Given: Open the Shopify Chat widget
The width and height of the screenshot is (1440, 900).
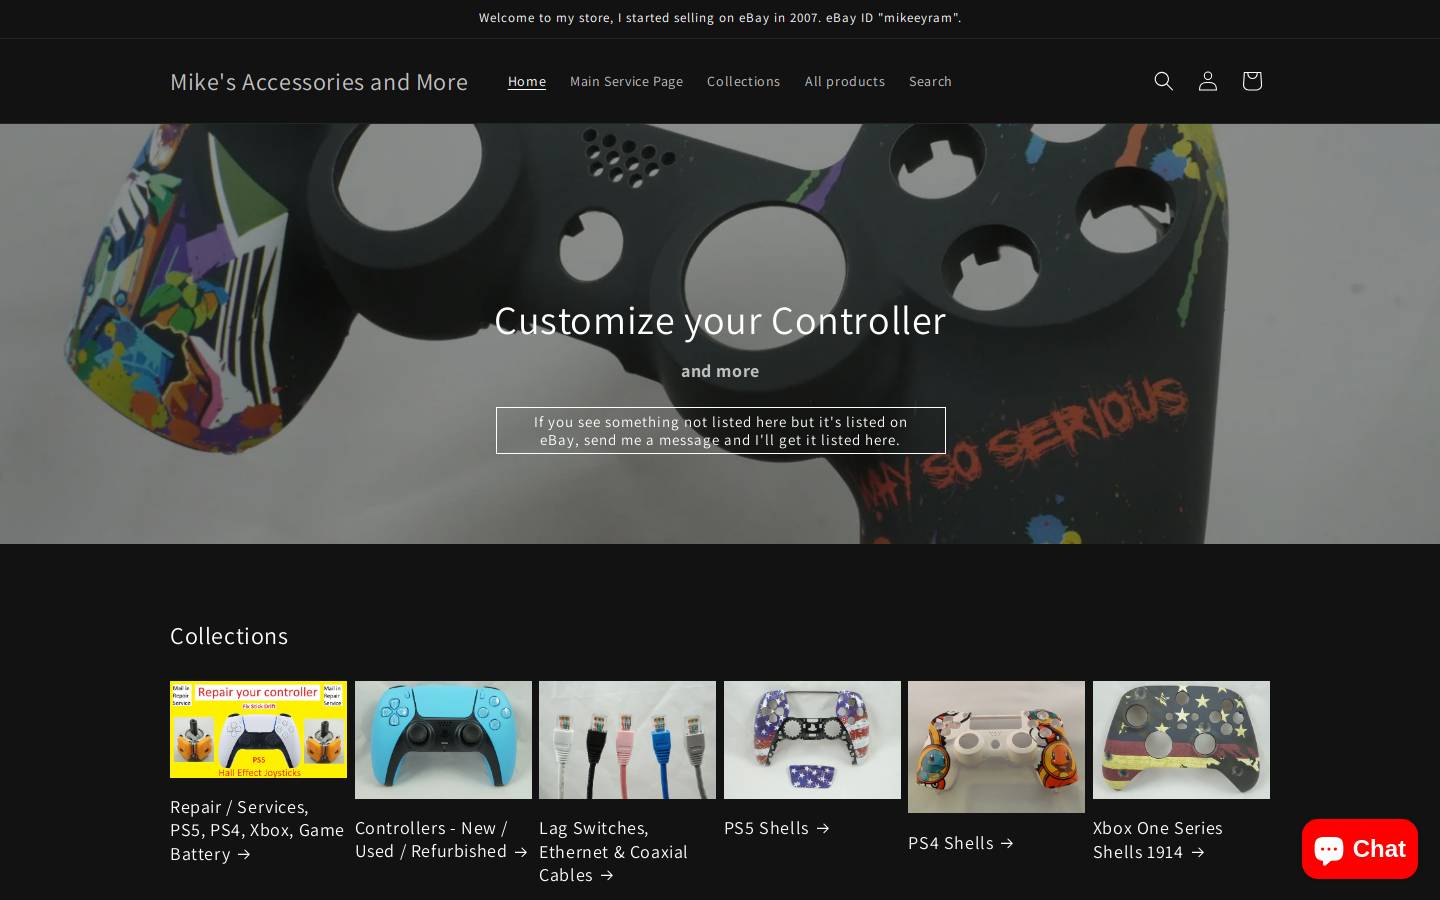Looking at the screenshot, I should click(1359, 849).
